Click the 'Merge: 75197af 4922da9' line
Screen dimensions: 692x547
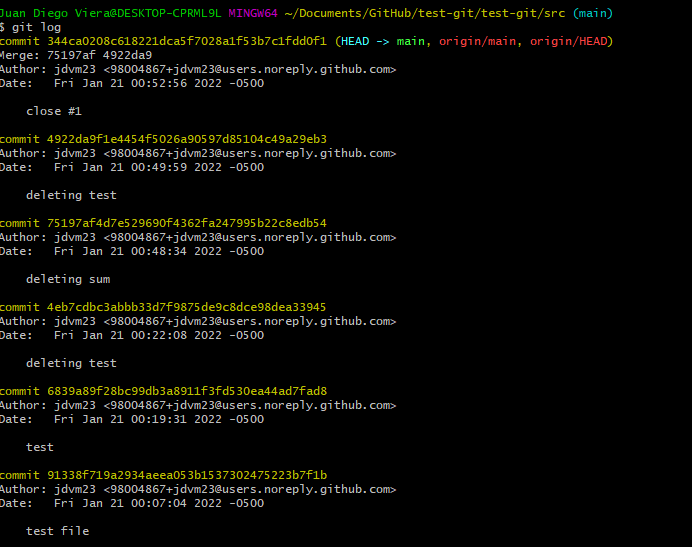click(75, 55)
